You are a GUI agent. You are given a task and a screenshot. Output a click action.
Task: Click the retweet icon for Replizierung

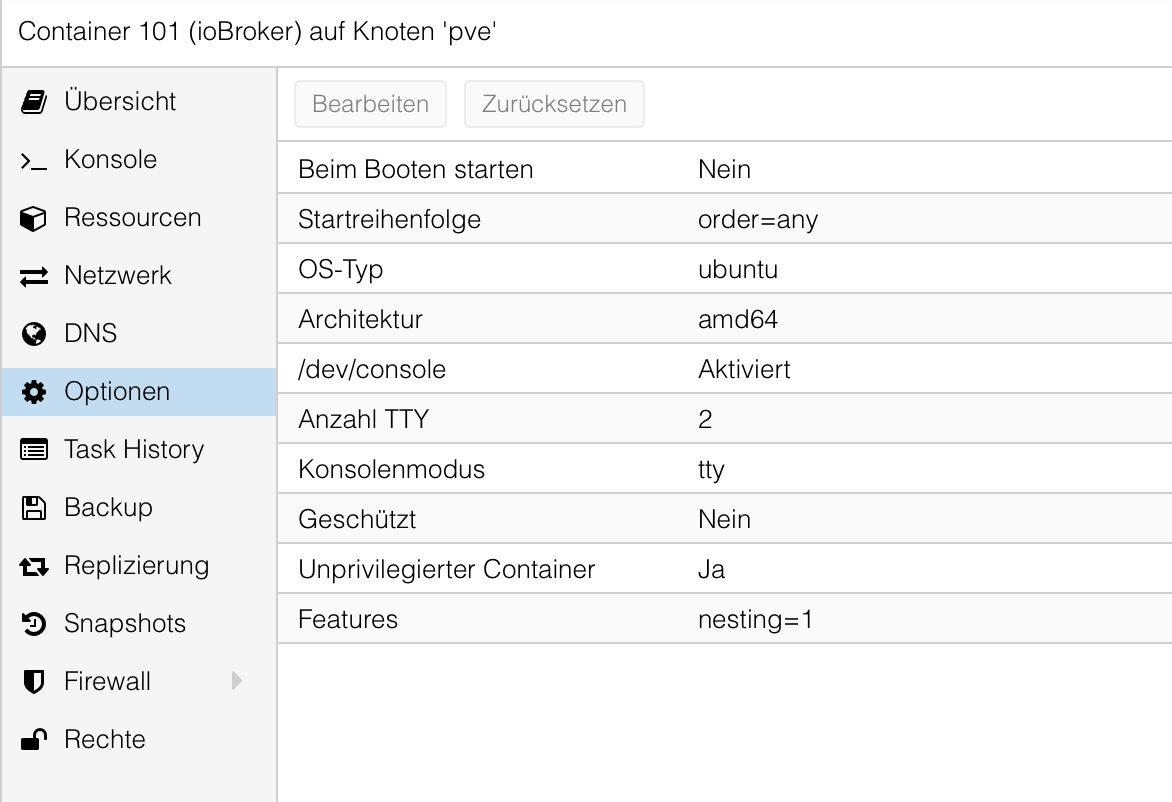click(x=34, y=566)
